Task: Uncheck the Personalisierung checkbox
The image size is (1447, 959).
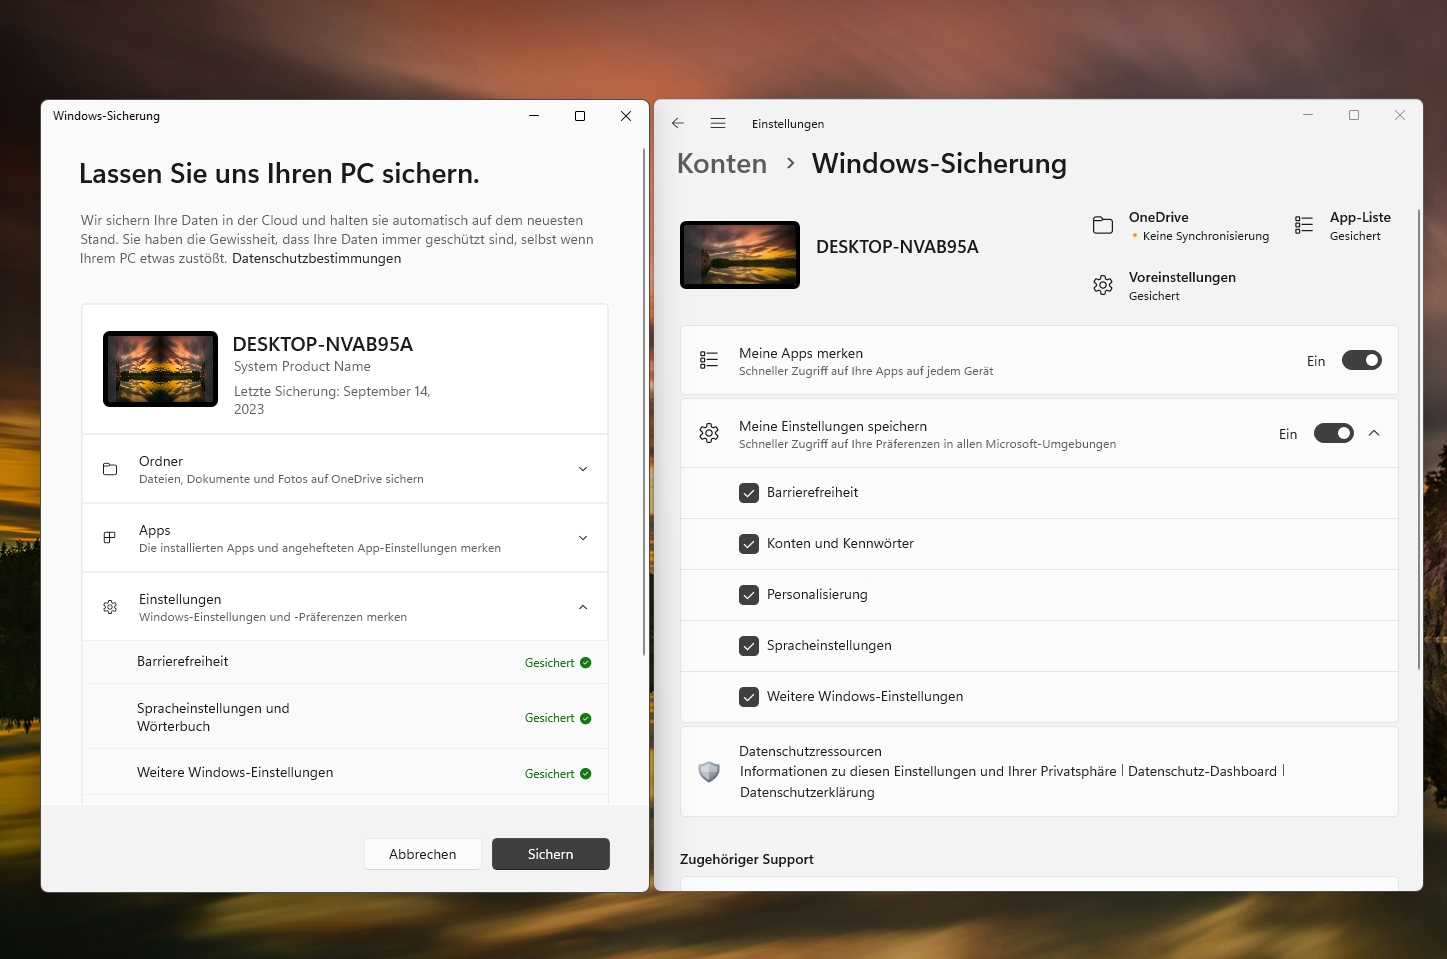Action: (x=749, y=595)
